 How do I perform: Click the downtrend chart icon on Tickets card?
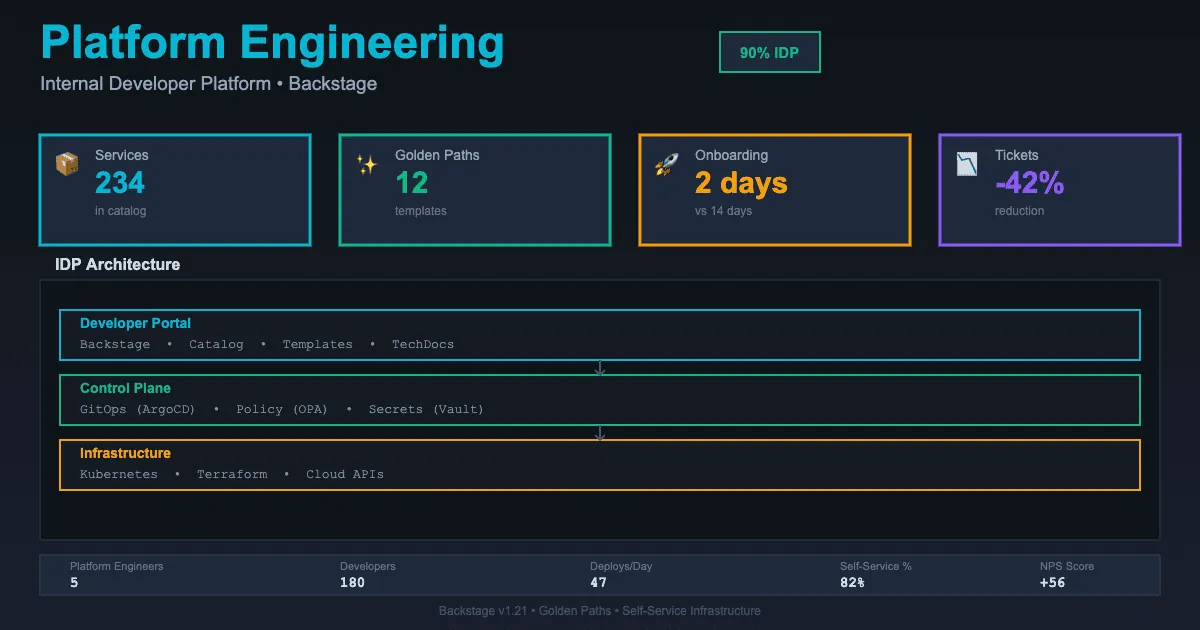pos(967,164)
